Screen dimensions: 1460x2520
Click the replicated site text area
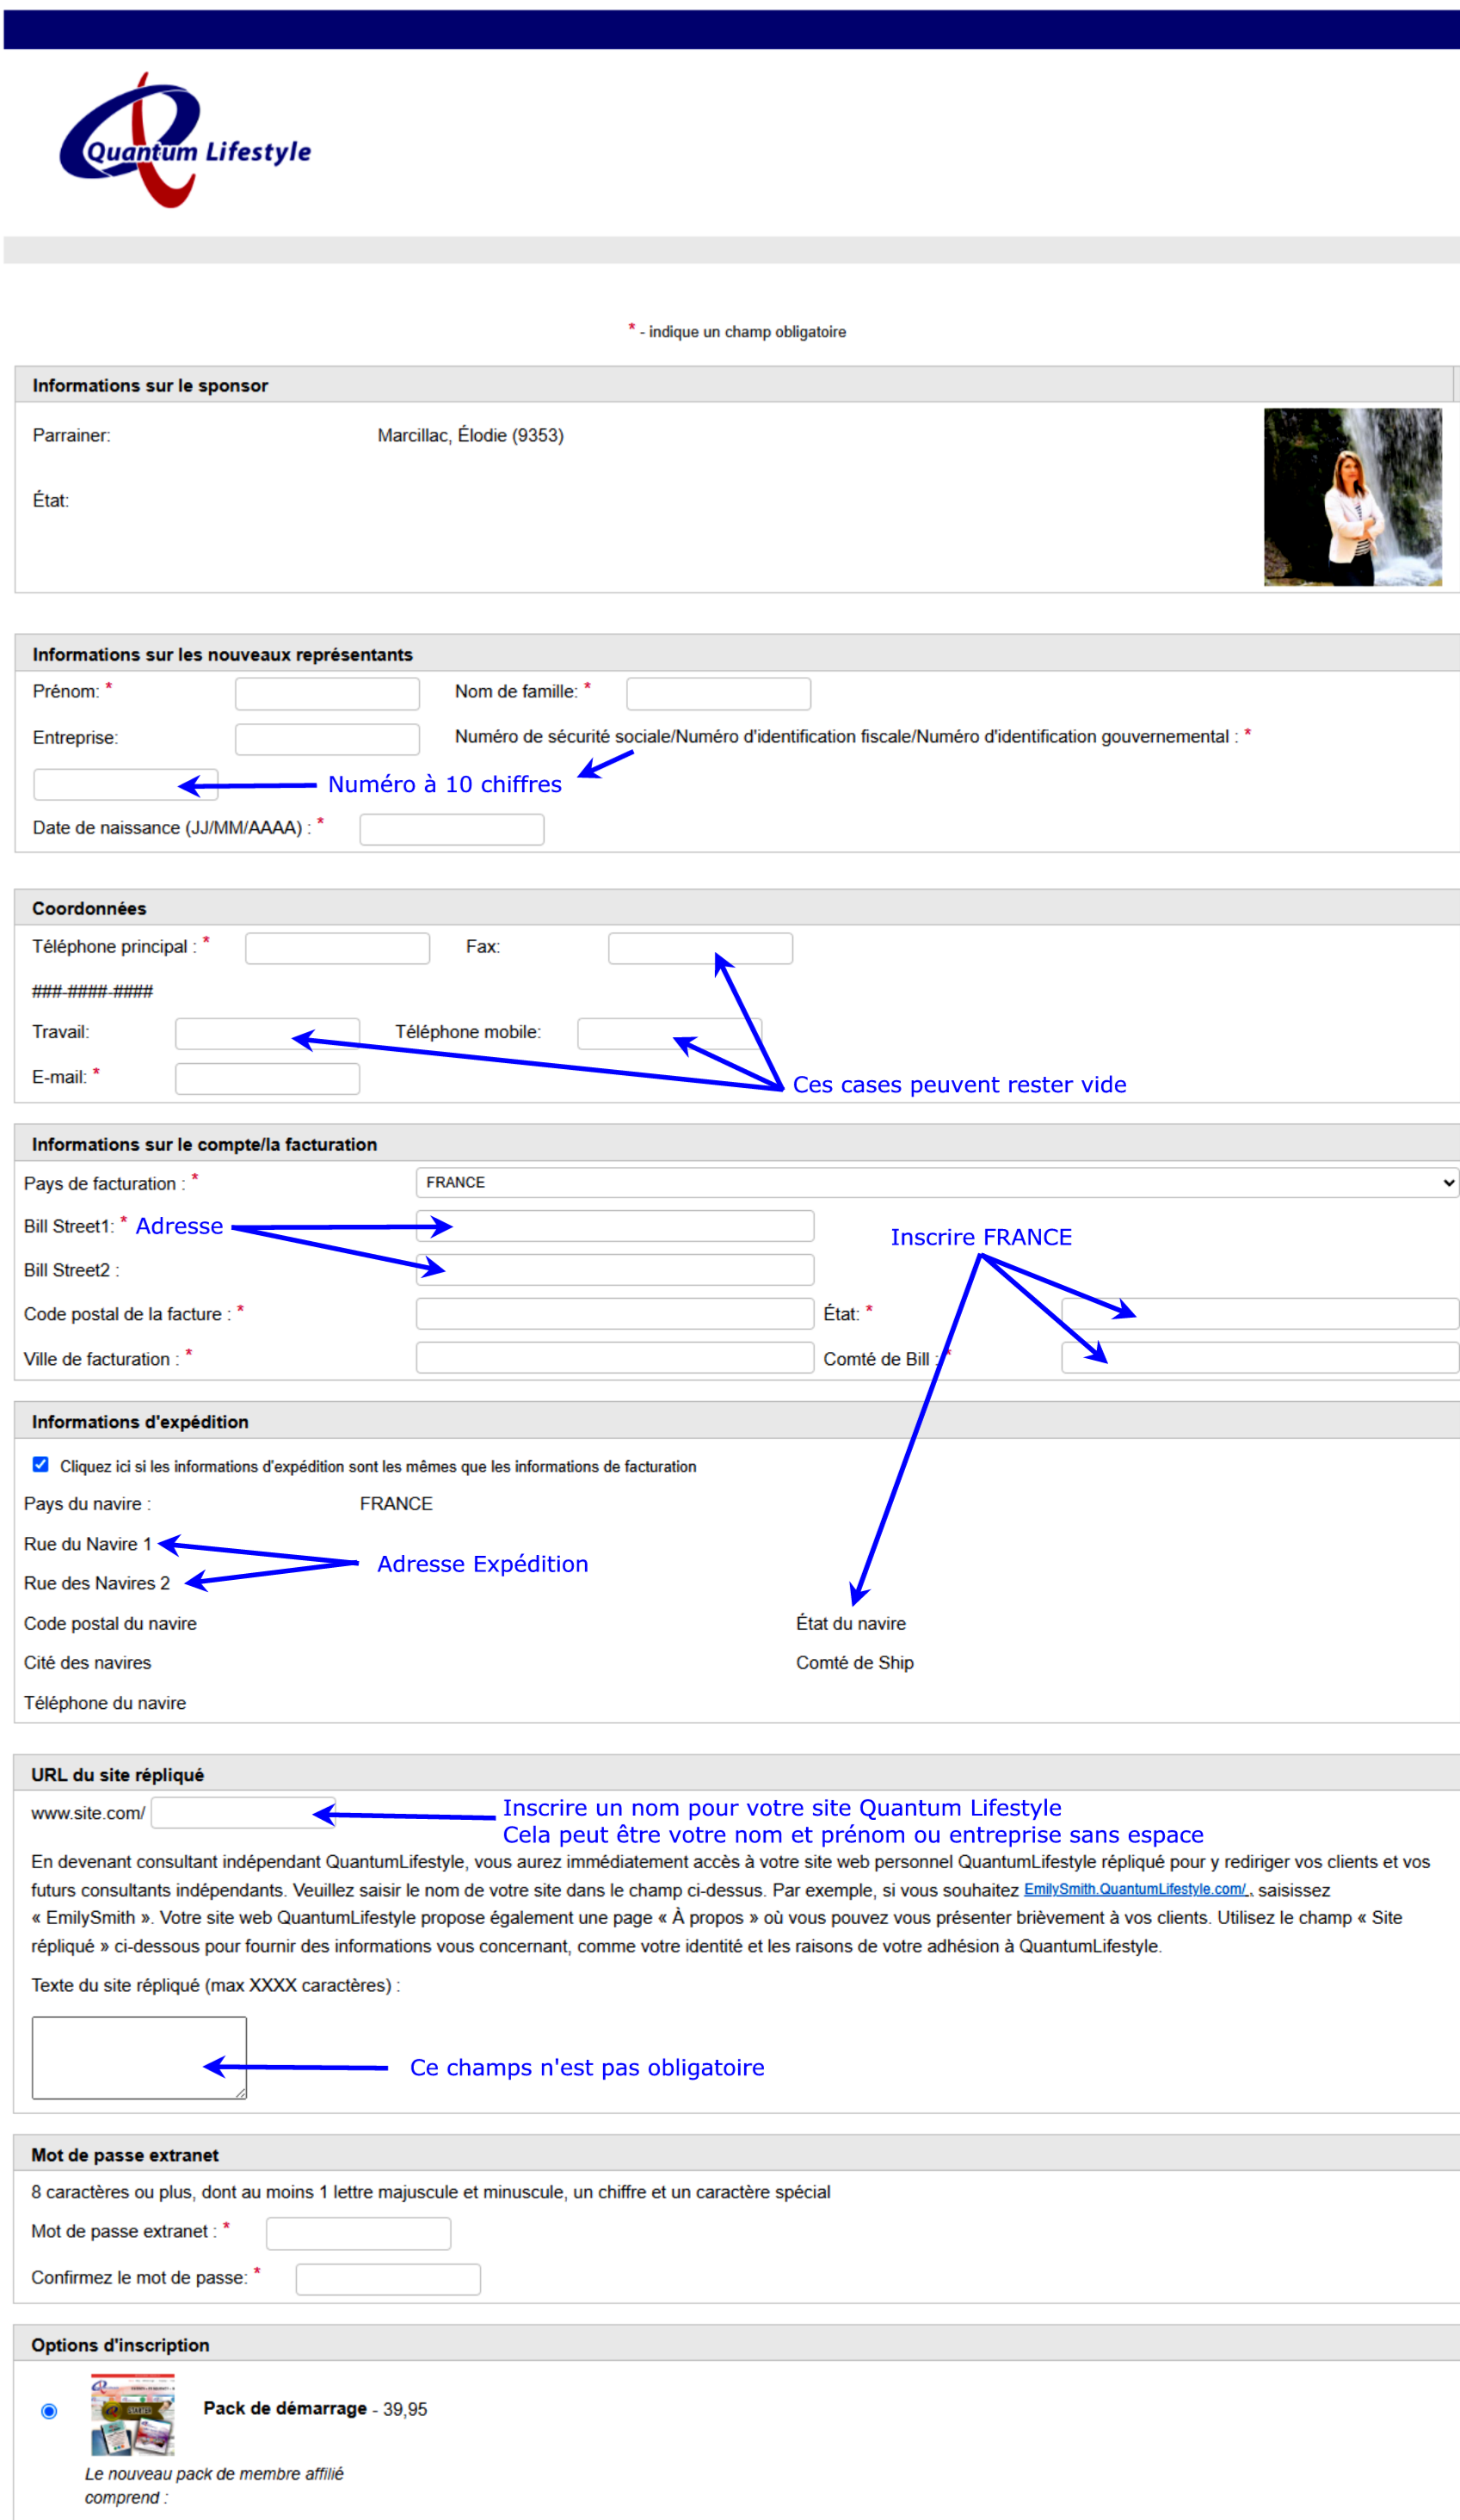point(139,2057)
